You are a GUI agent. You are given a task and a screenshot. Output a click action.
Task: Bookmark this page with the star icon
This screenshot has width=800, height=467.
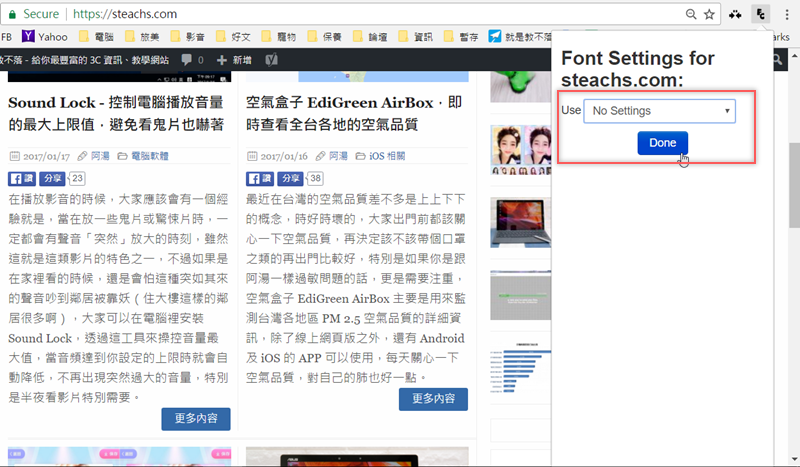click(x=709, y=14)
